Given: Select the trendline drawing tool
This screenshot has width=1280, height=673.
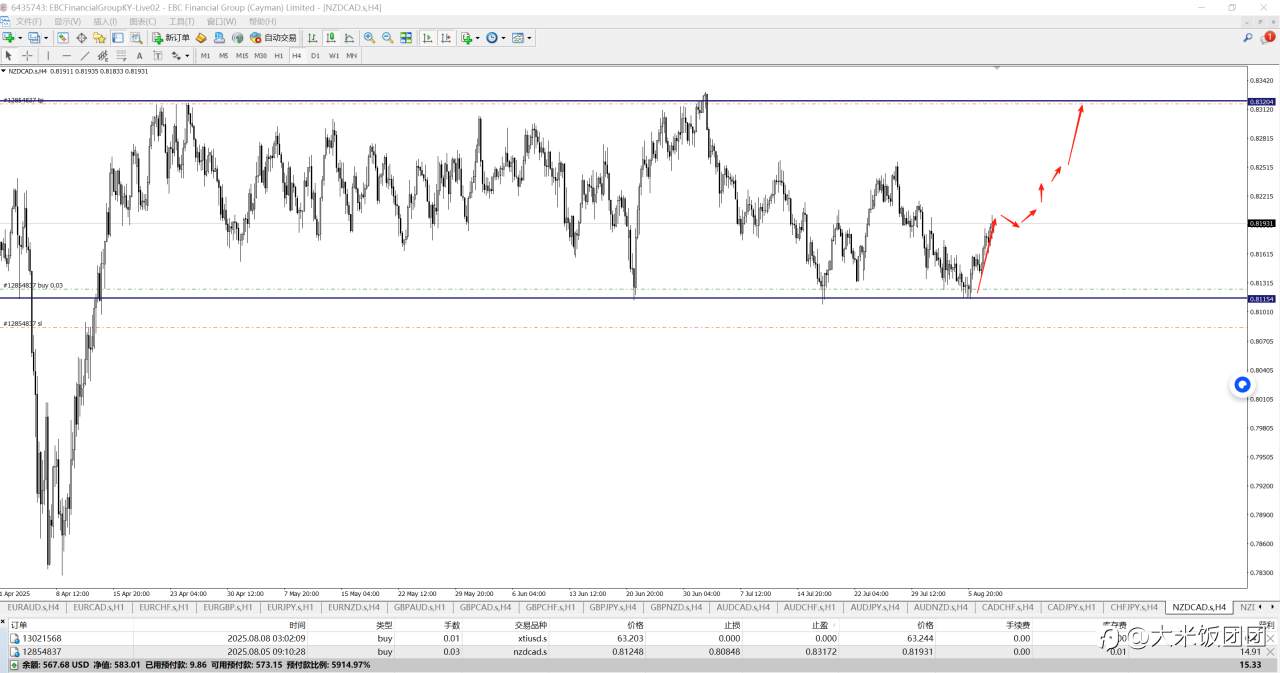Looking at the screenshot, I should 85,56.
